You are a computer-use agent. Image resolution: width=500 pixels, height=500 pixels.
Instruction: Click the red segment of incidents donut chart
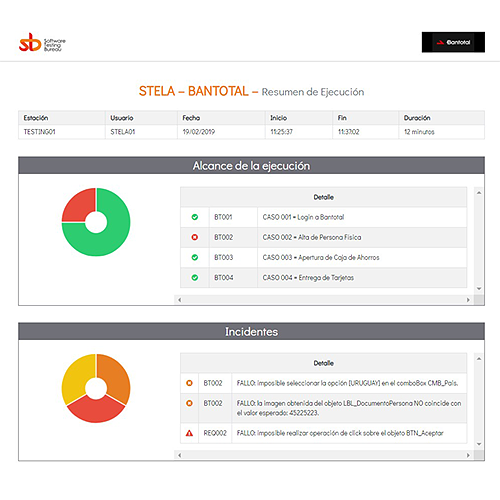pos(96,411)
